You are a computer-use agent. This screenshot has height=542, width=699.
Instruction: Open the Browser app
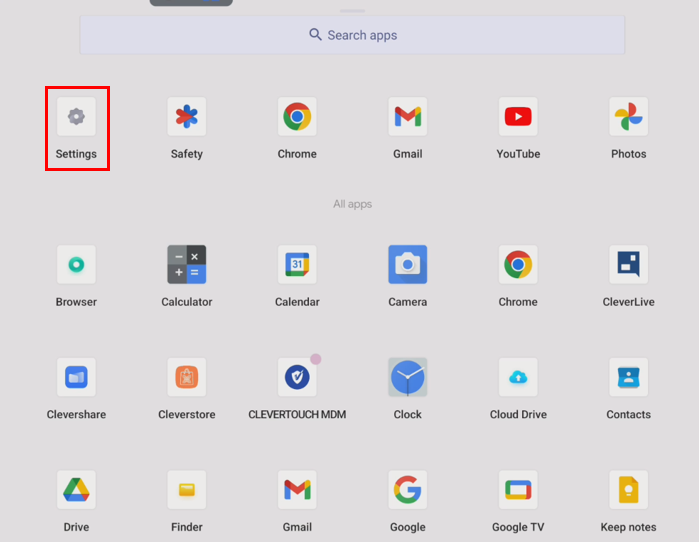click(x=76, y=265)
